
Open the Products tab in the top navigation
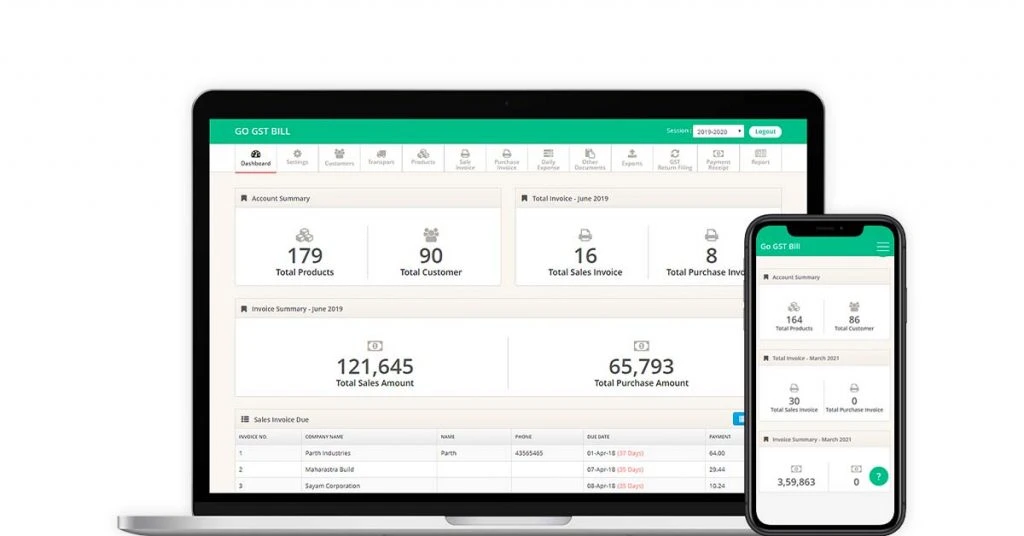423,157
